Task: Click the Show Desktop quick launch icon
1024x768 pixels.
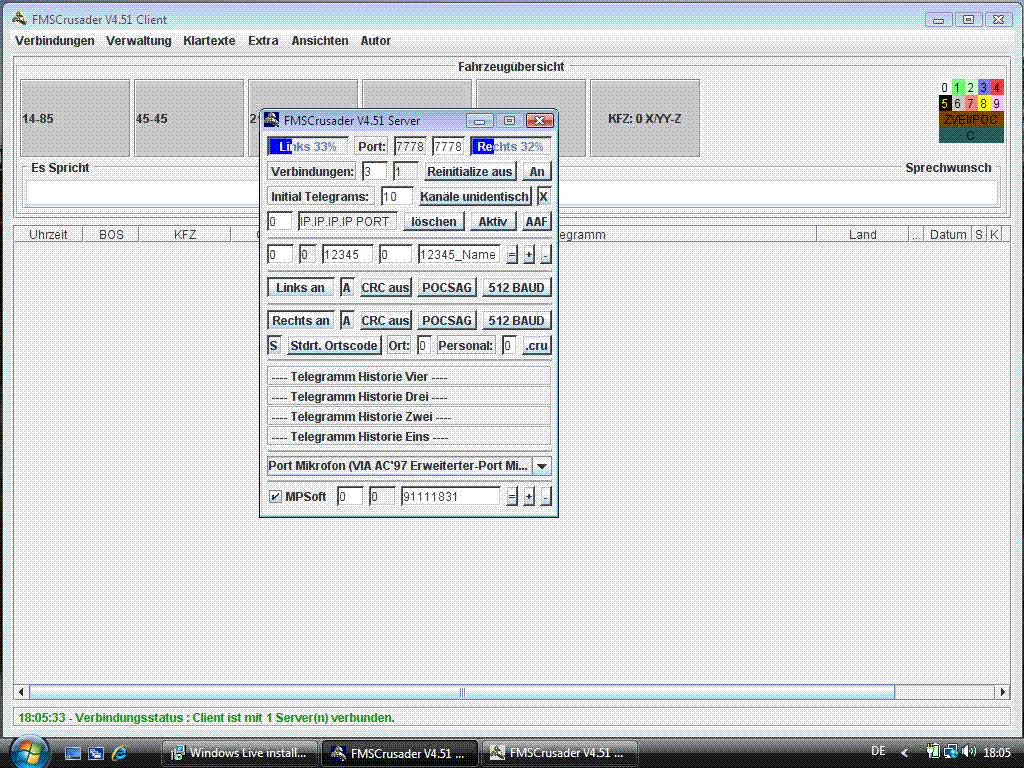Action: click(72, 753)
